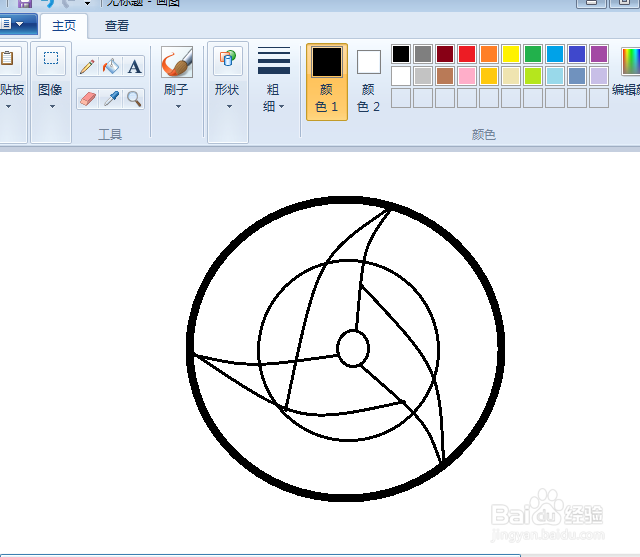Pick the lime color swatch
This screenshot has width=640, height=557.
(x=533, y=76)
